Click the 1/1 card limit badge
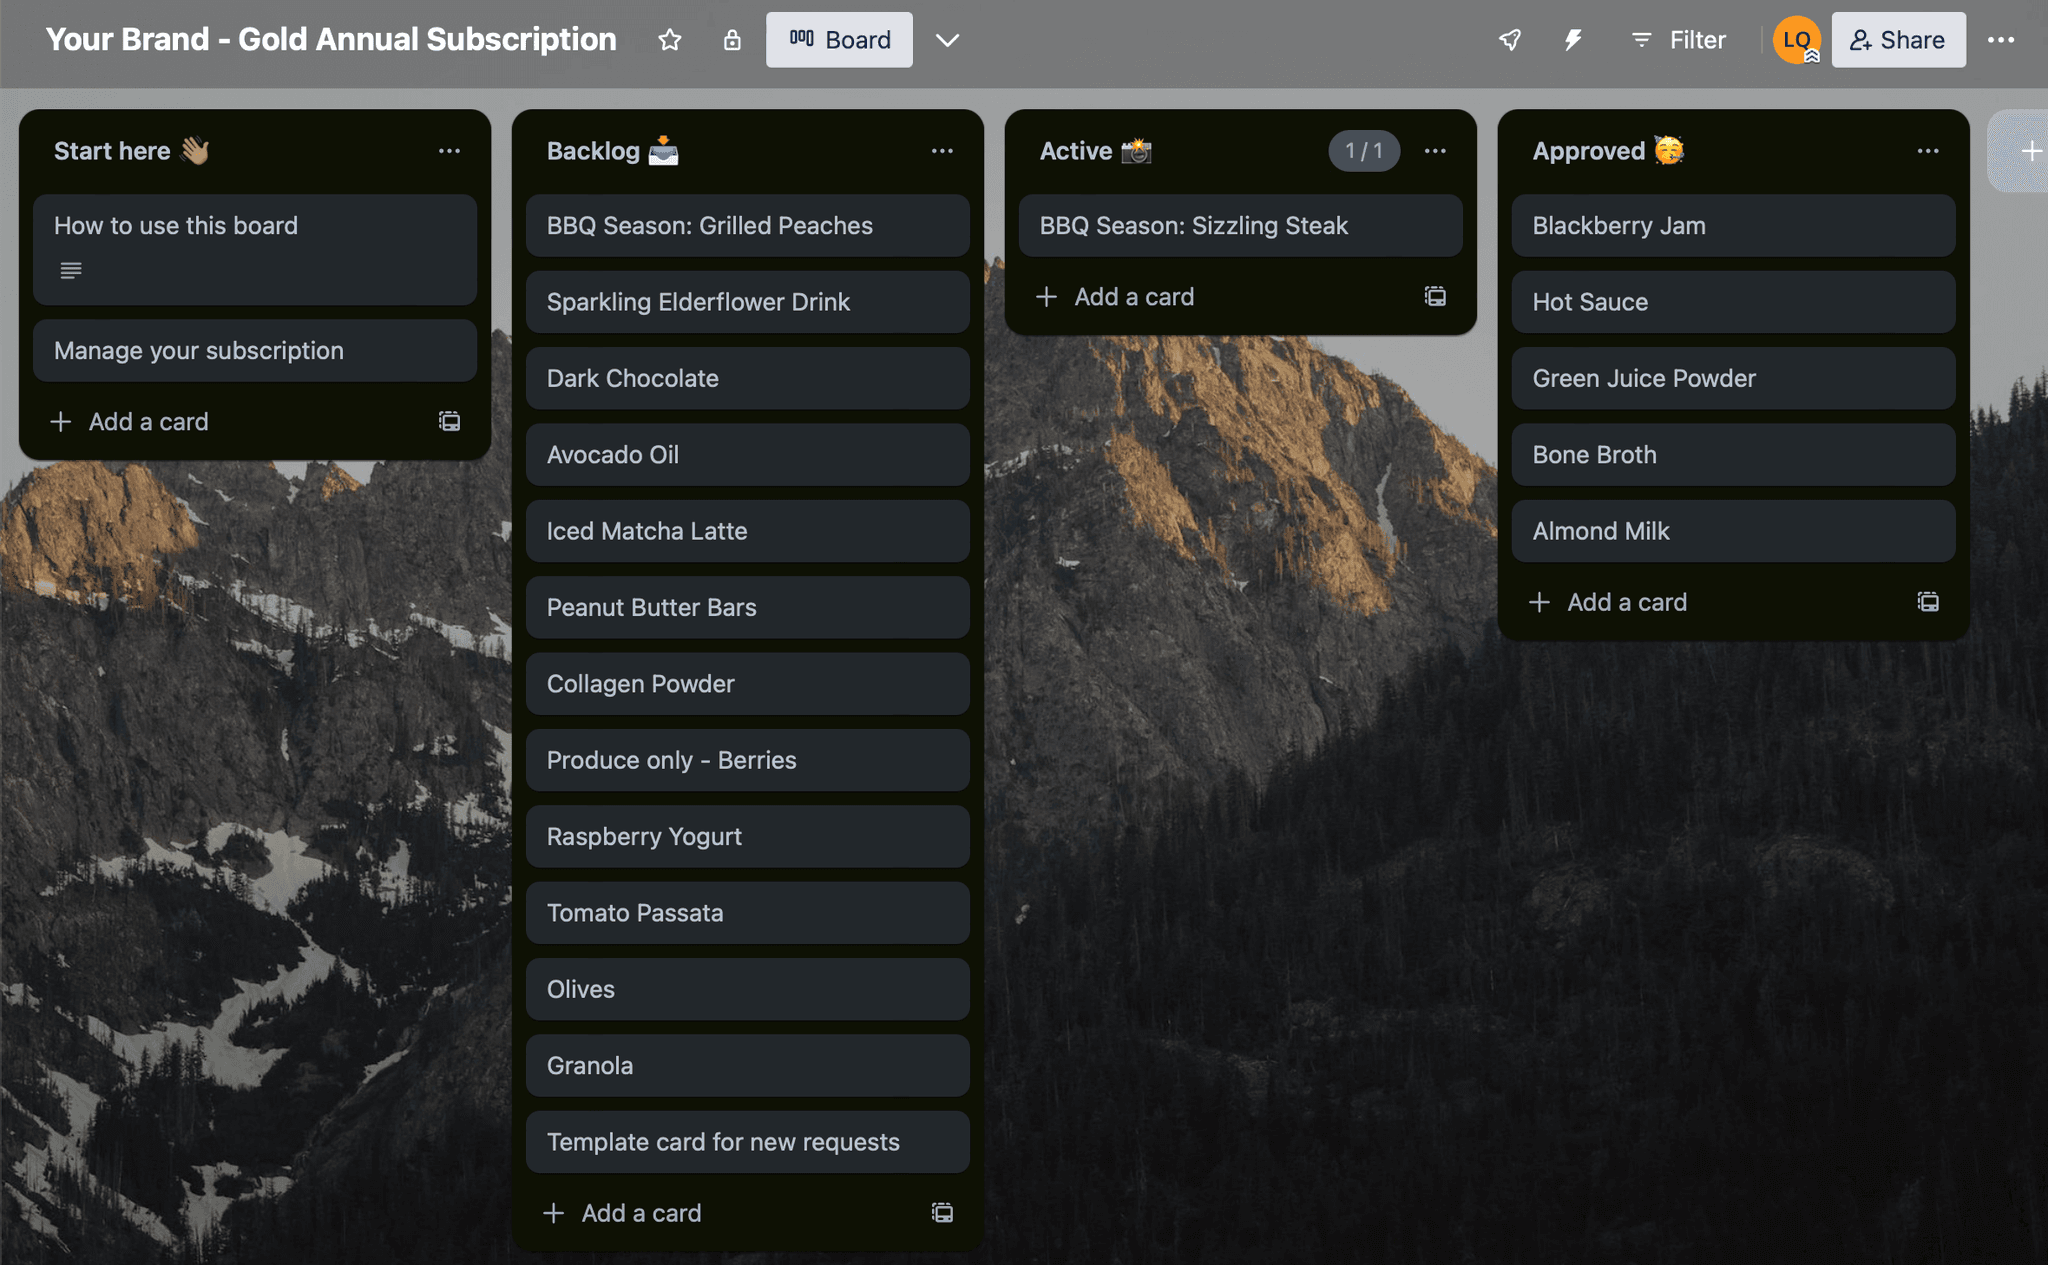This screenshot has height=1265, width=2048. click(1363, 151)
